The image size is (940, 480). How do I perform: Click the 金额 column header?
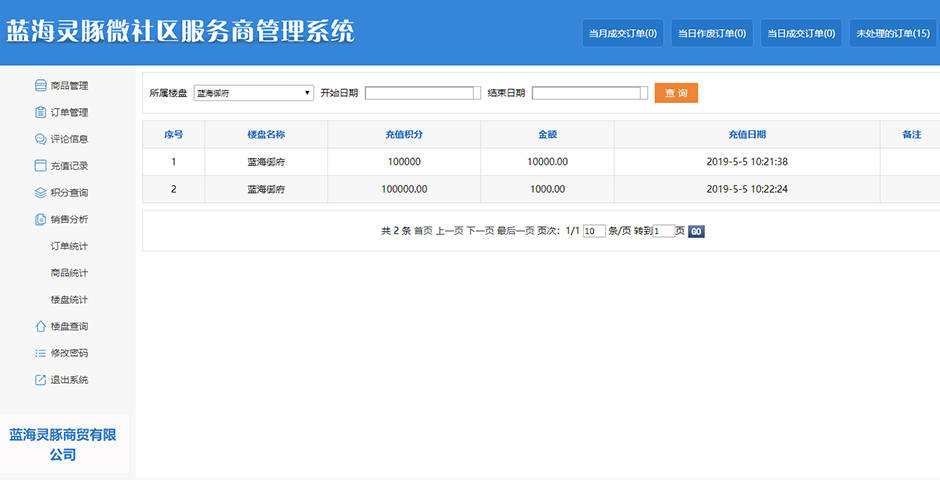tap(547, 134)
